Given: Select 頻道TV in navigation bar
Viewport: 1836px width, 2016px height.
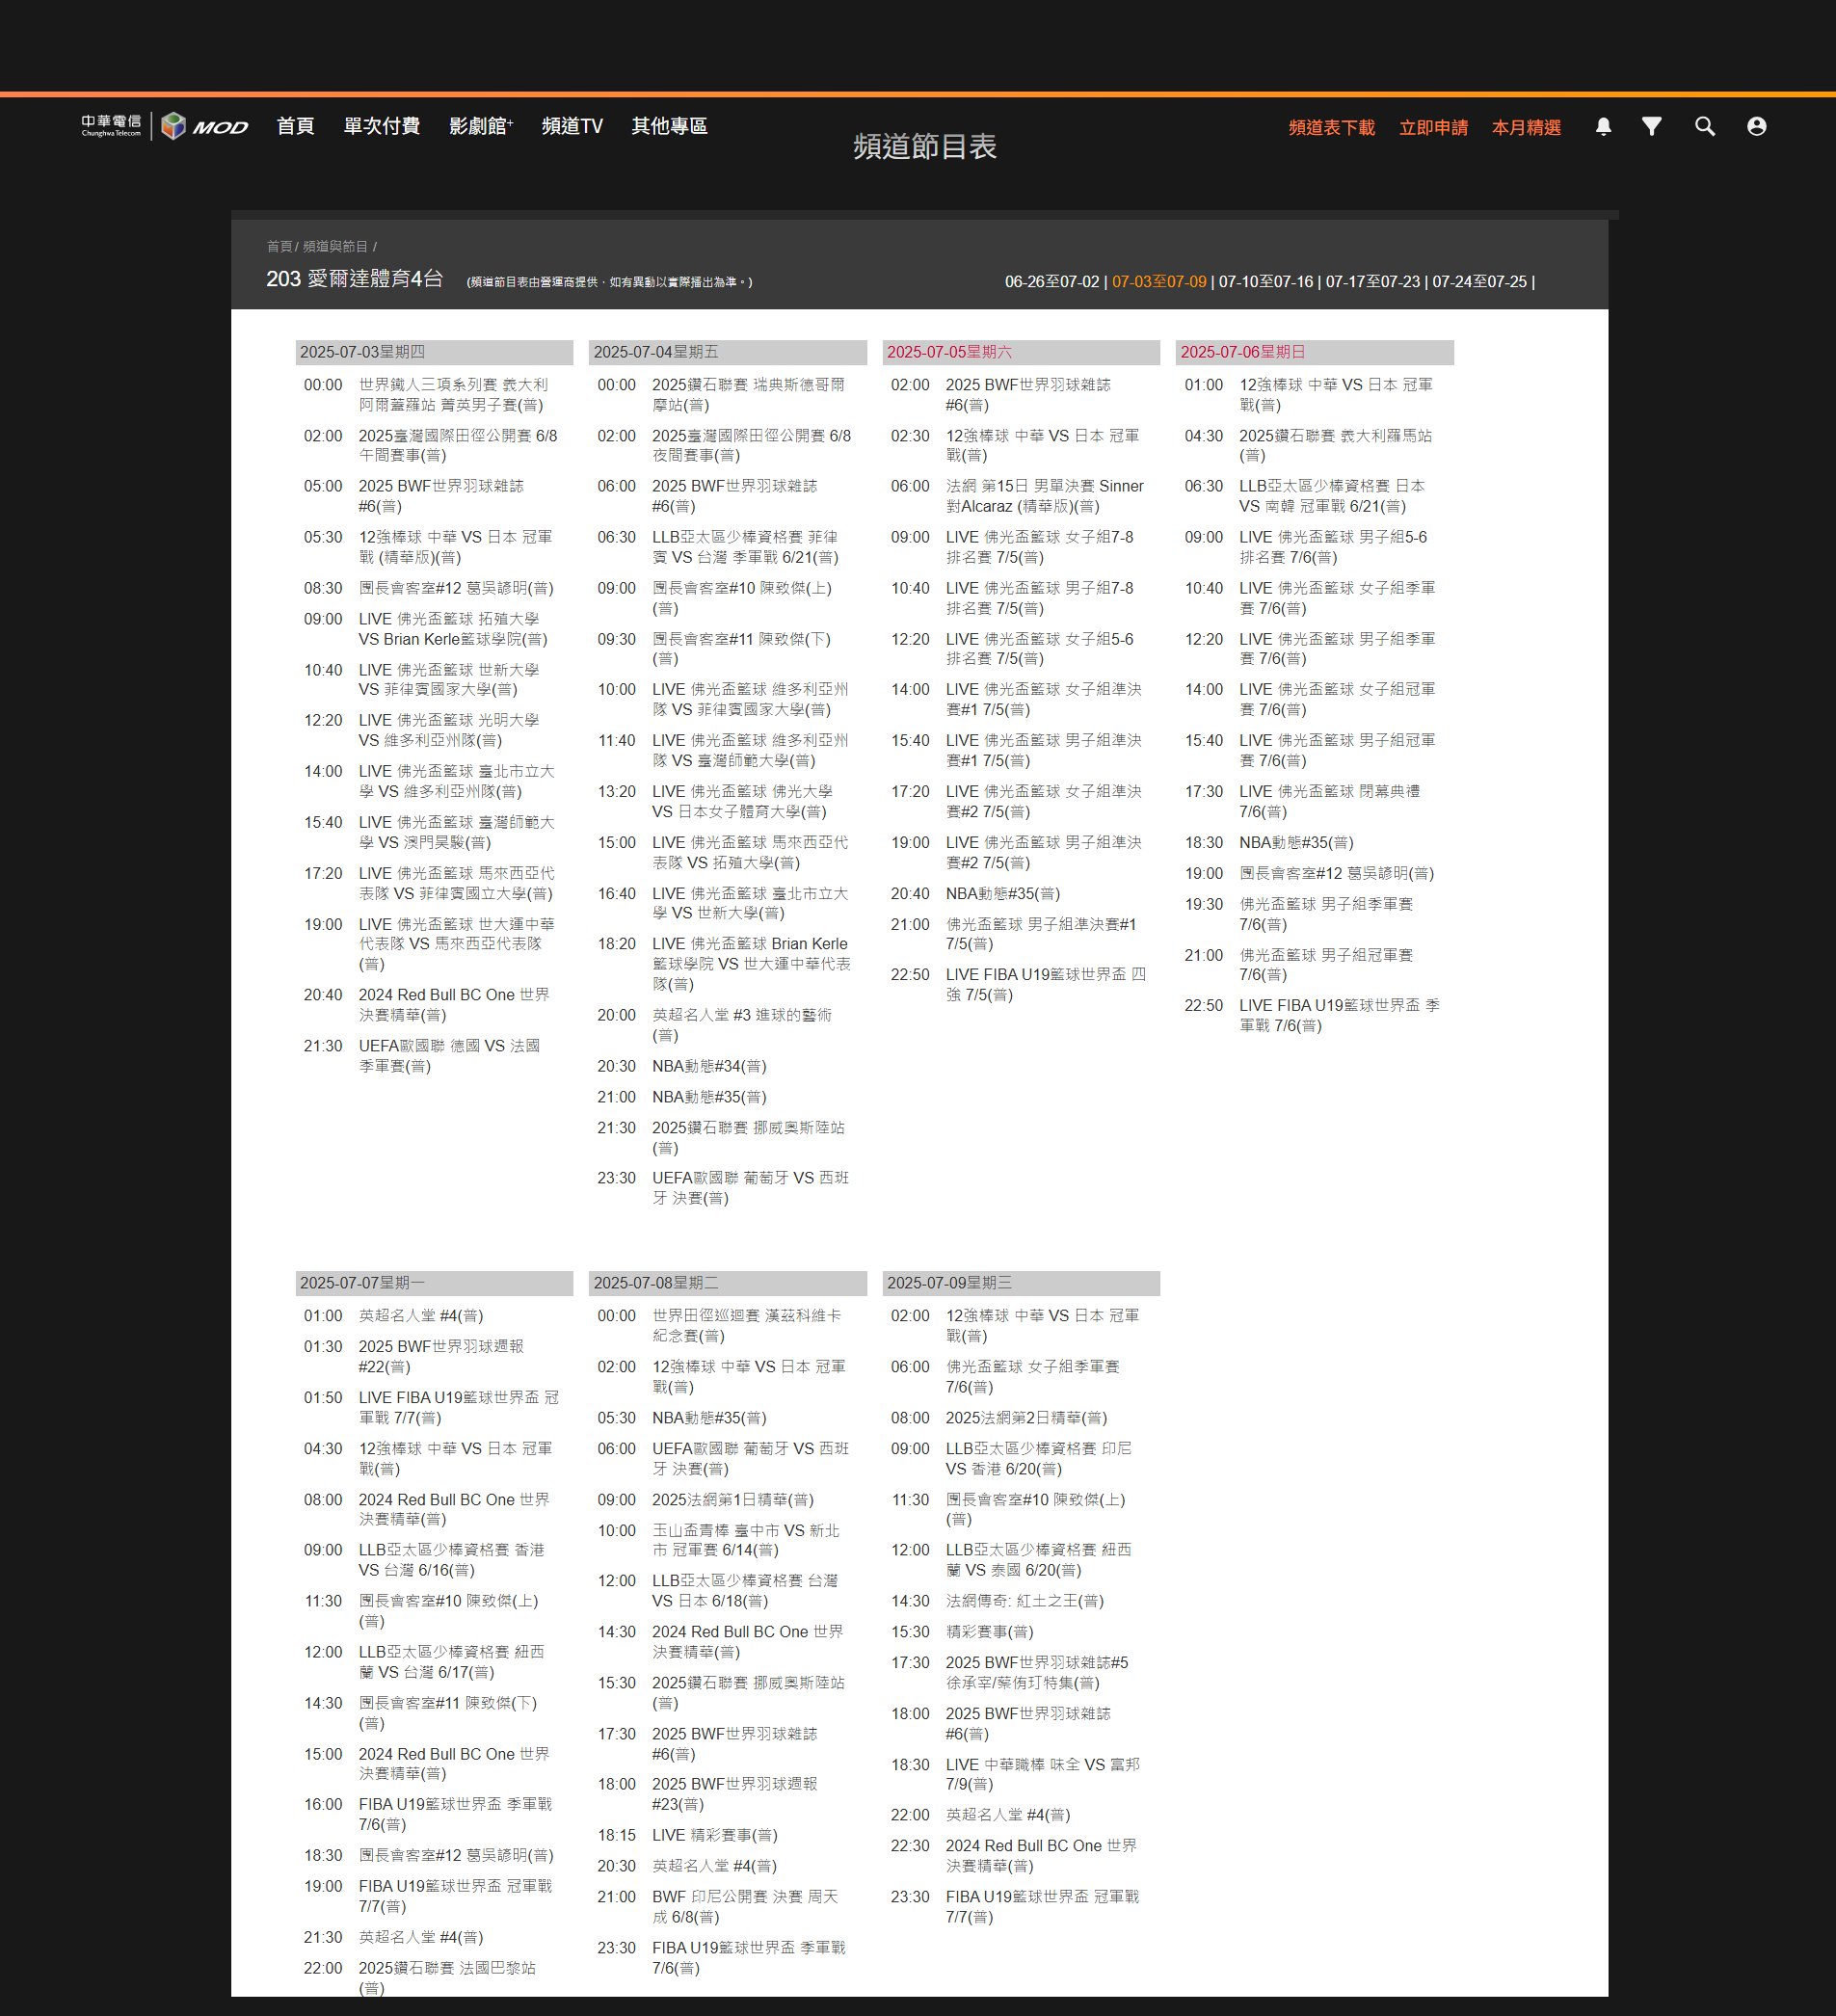Looking at the screenshot, I should [x=572, y=126].
